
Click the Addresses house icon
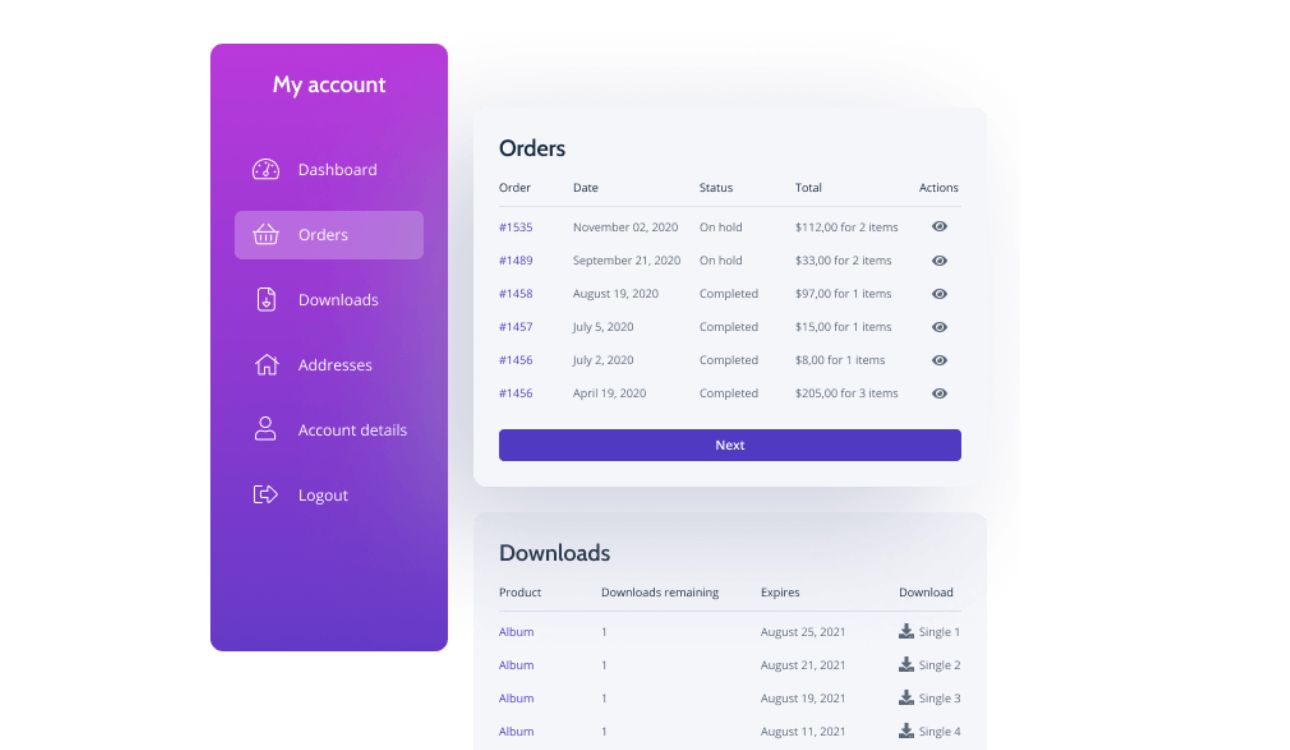(265, 365)
